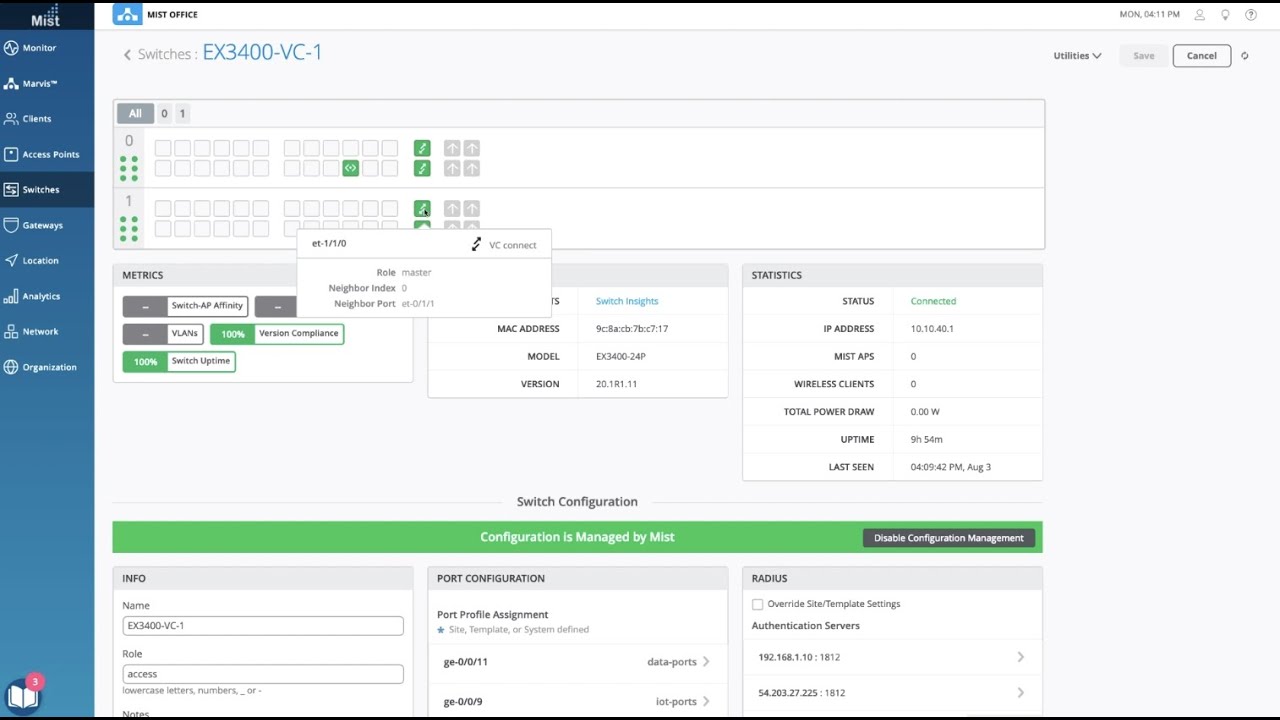The image size is (1280, 720).
Task: Click Switch Uptime 100% metric
Action: 179,361
